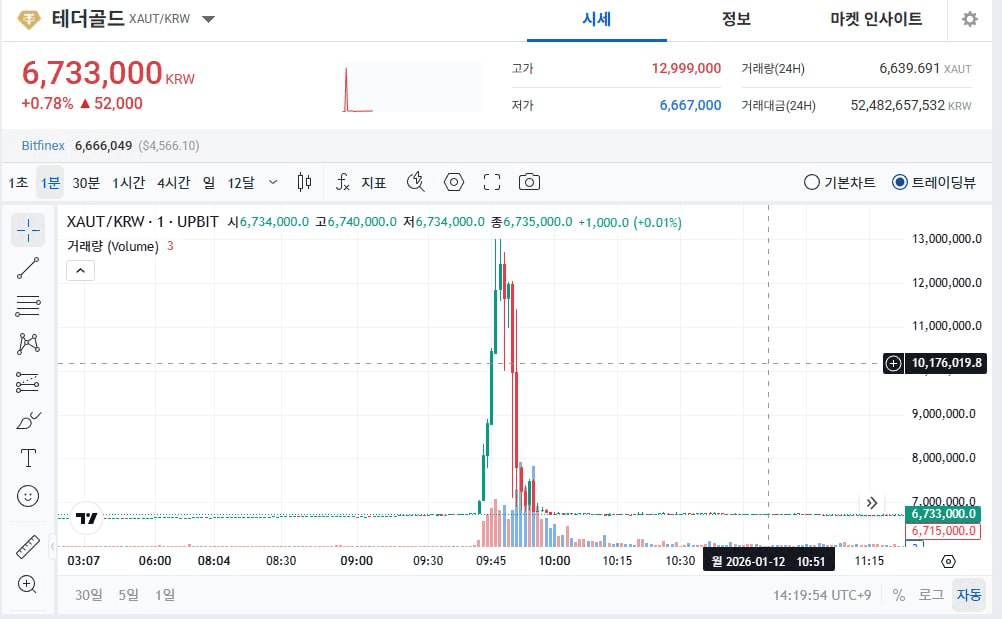This screenshot has width=1002, height=619.
Task: Choose the 30분 interval button
Action: point(86,182)
